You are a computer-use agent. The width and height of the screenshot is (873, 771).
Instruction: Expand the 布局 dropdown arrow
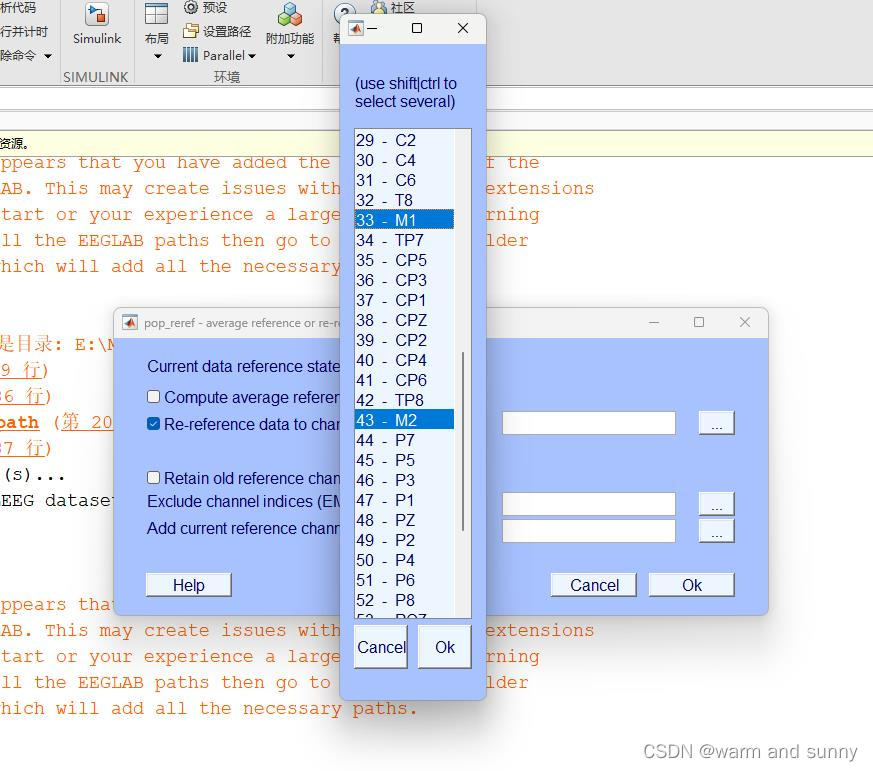[x=158, y=56]
